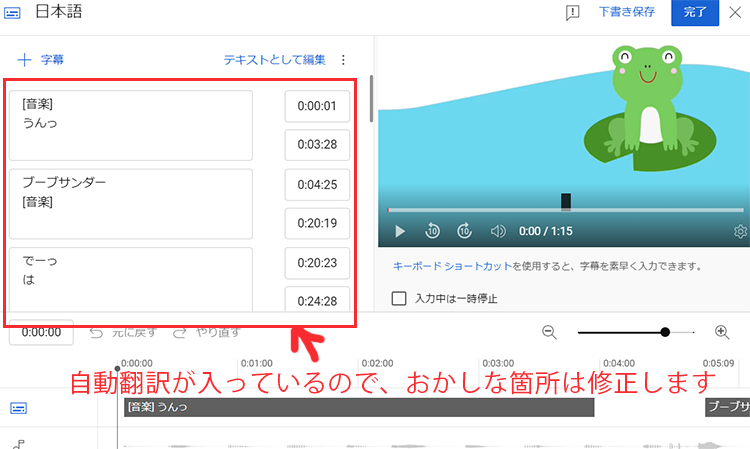
Task: Edit the start time 0:04:25
Action: tap(317, 185)
